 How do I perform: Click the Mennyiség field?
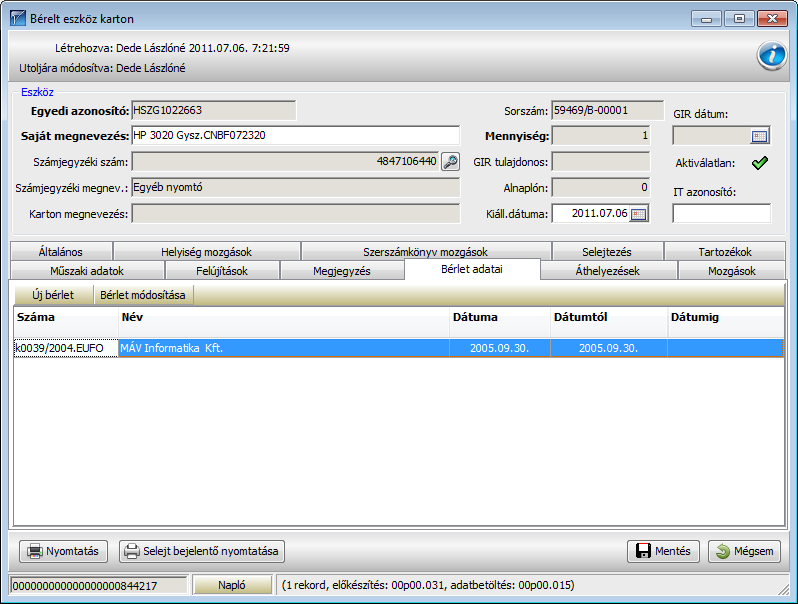click(x=601, y=136)
